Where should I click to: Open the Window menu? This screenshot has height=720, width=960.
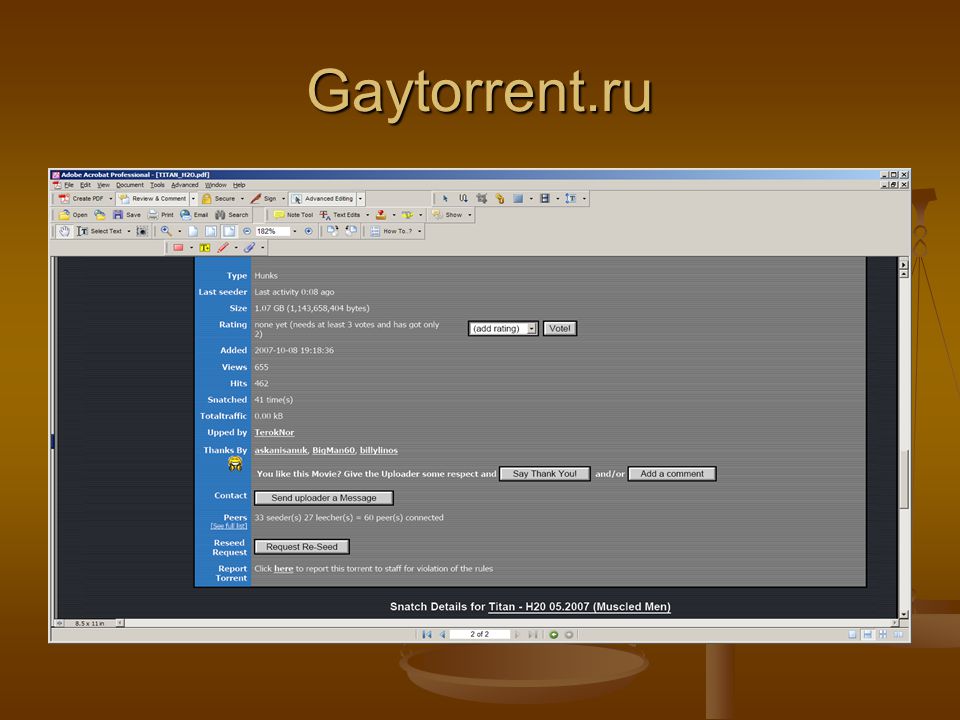coord(216,184)
